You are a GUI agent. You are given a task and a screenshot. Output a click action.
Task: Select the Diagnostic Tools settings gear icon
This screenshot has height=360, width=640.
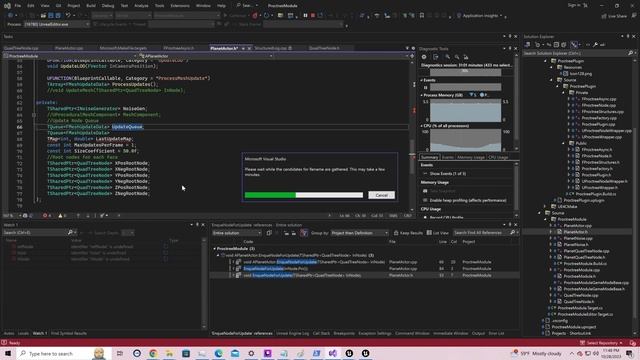[424, 57]
